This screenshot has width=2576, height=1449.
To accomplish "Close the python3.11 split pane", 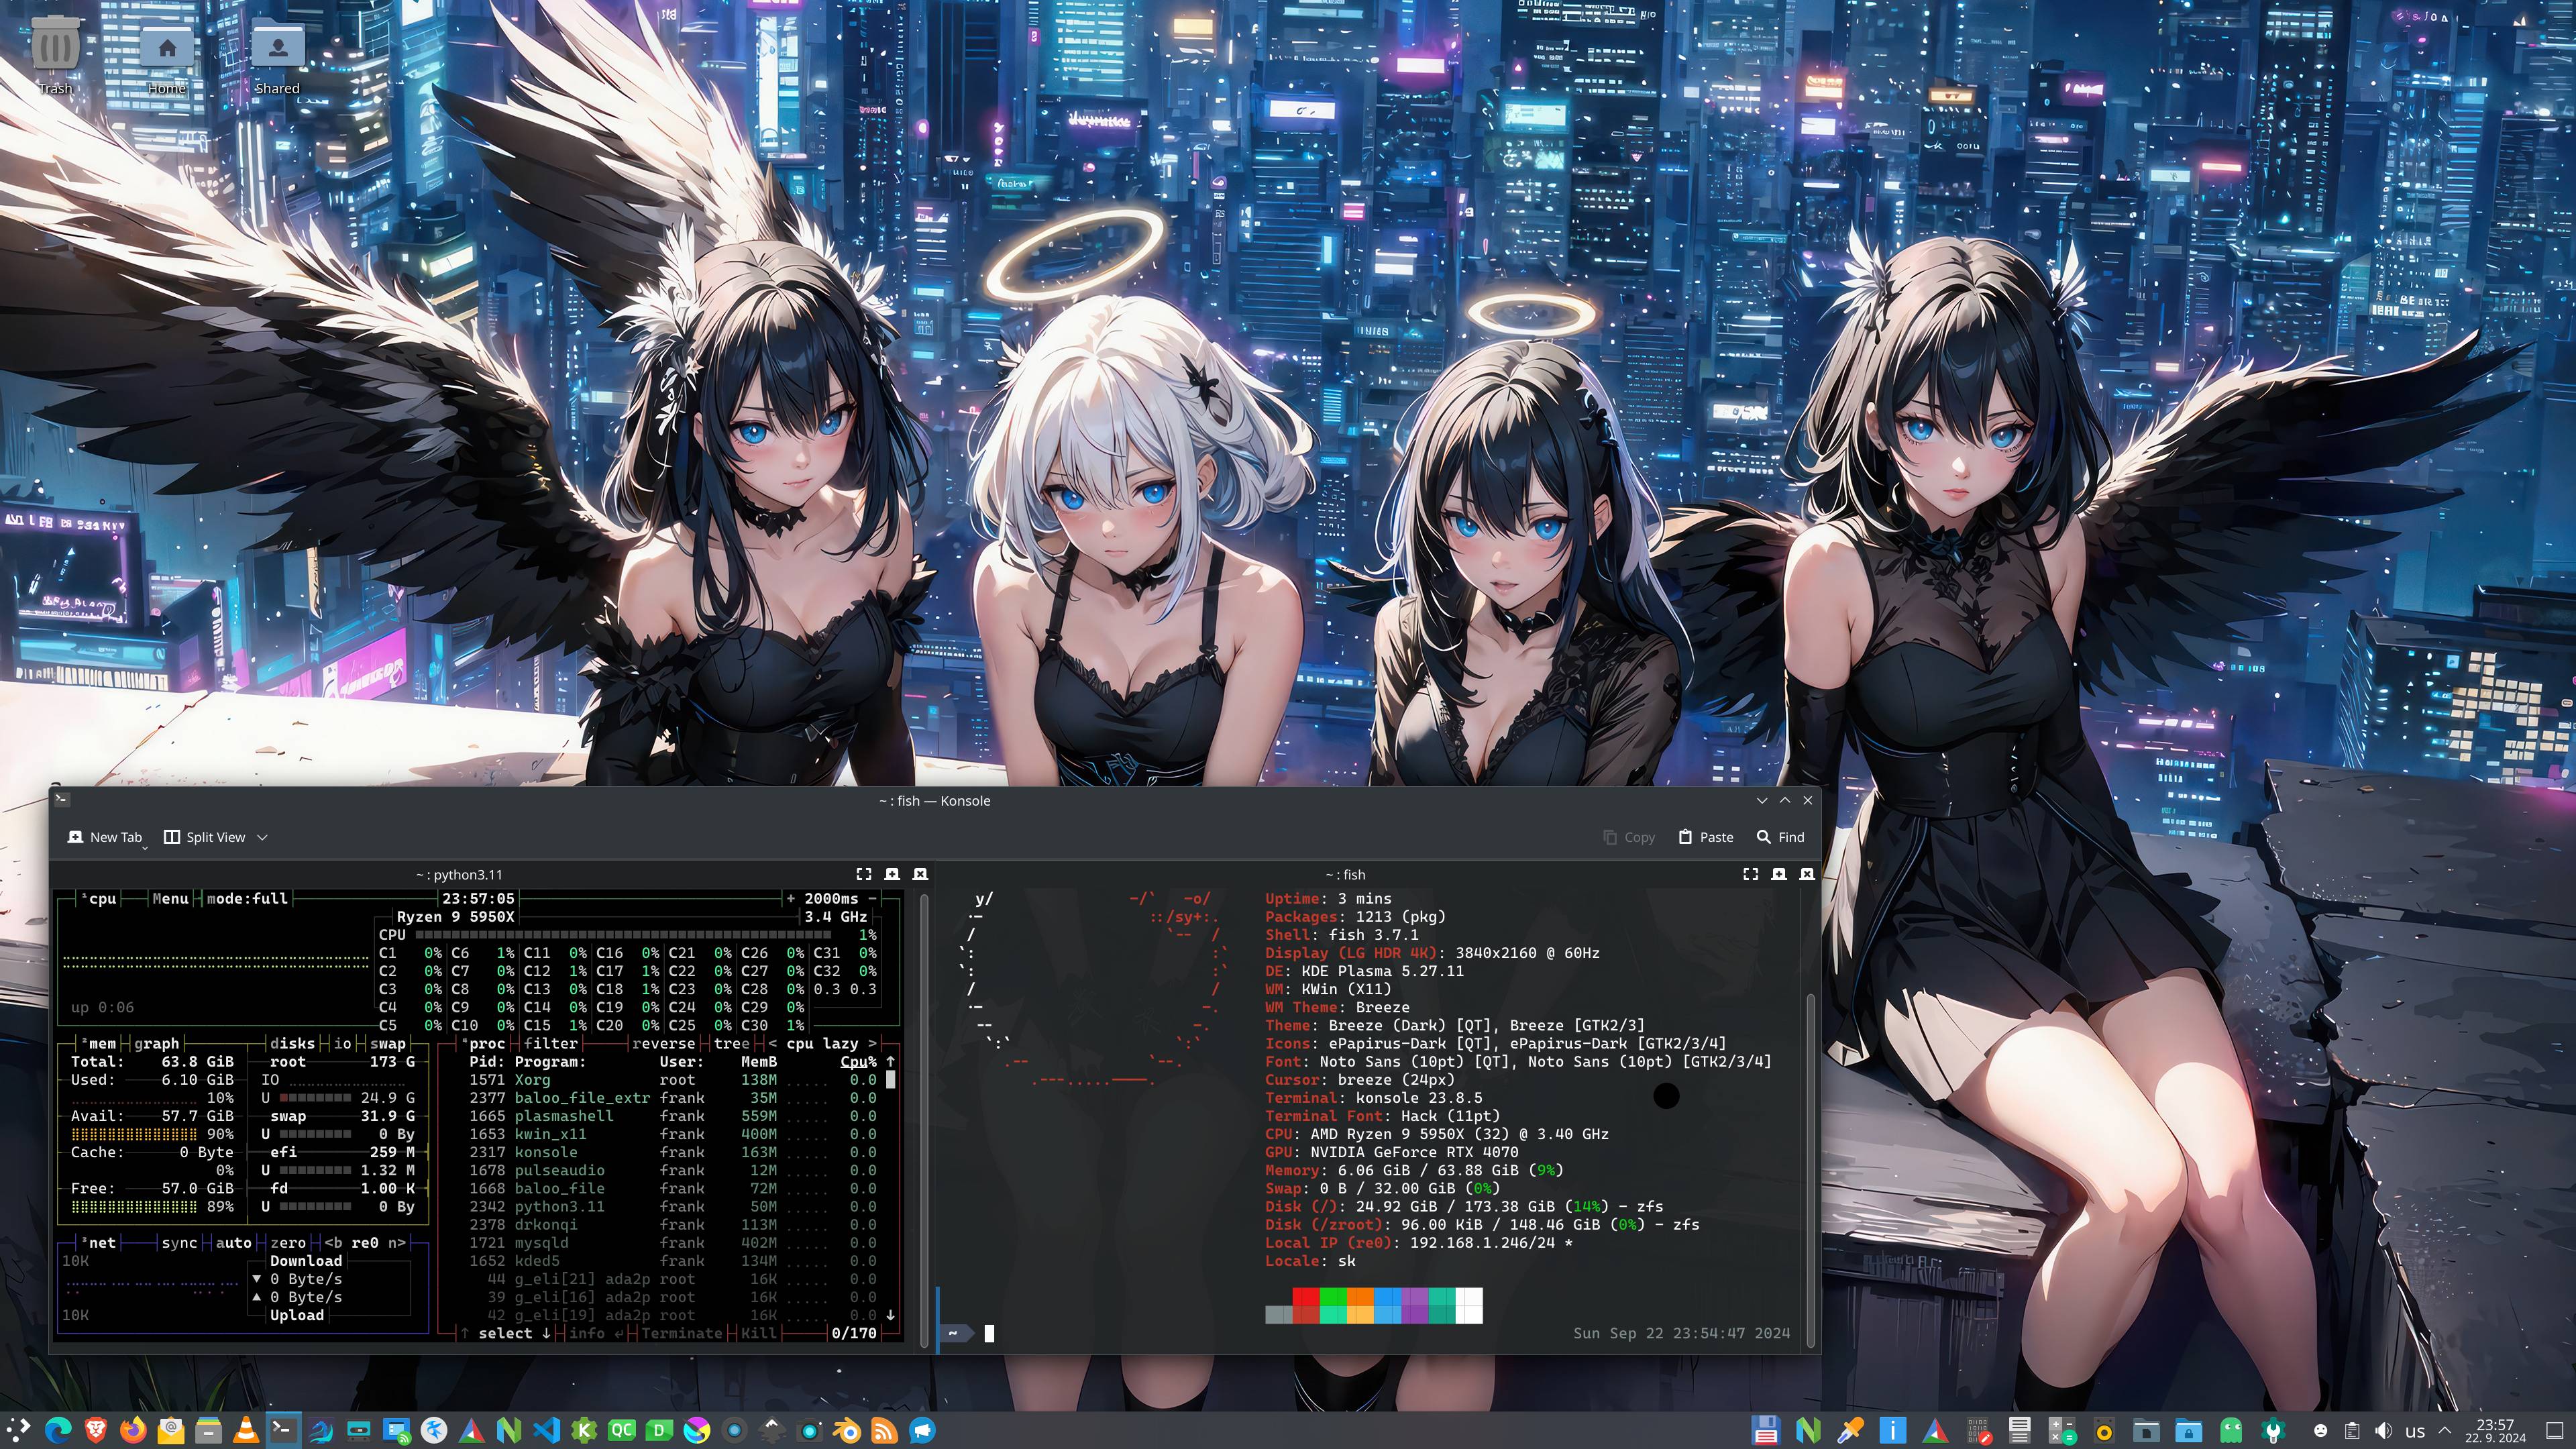I will pos(921,874).
